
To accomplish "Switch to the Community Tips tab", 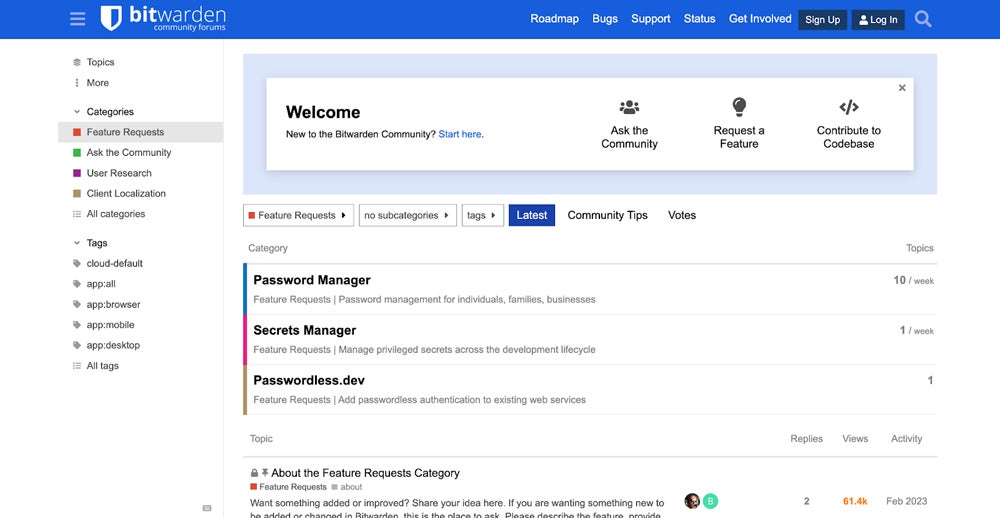I will 607,215.
